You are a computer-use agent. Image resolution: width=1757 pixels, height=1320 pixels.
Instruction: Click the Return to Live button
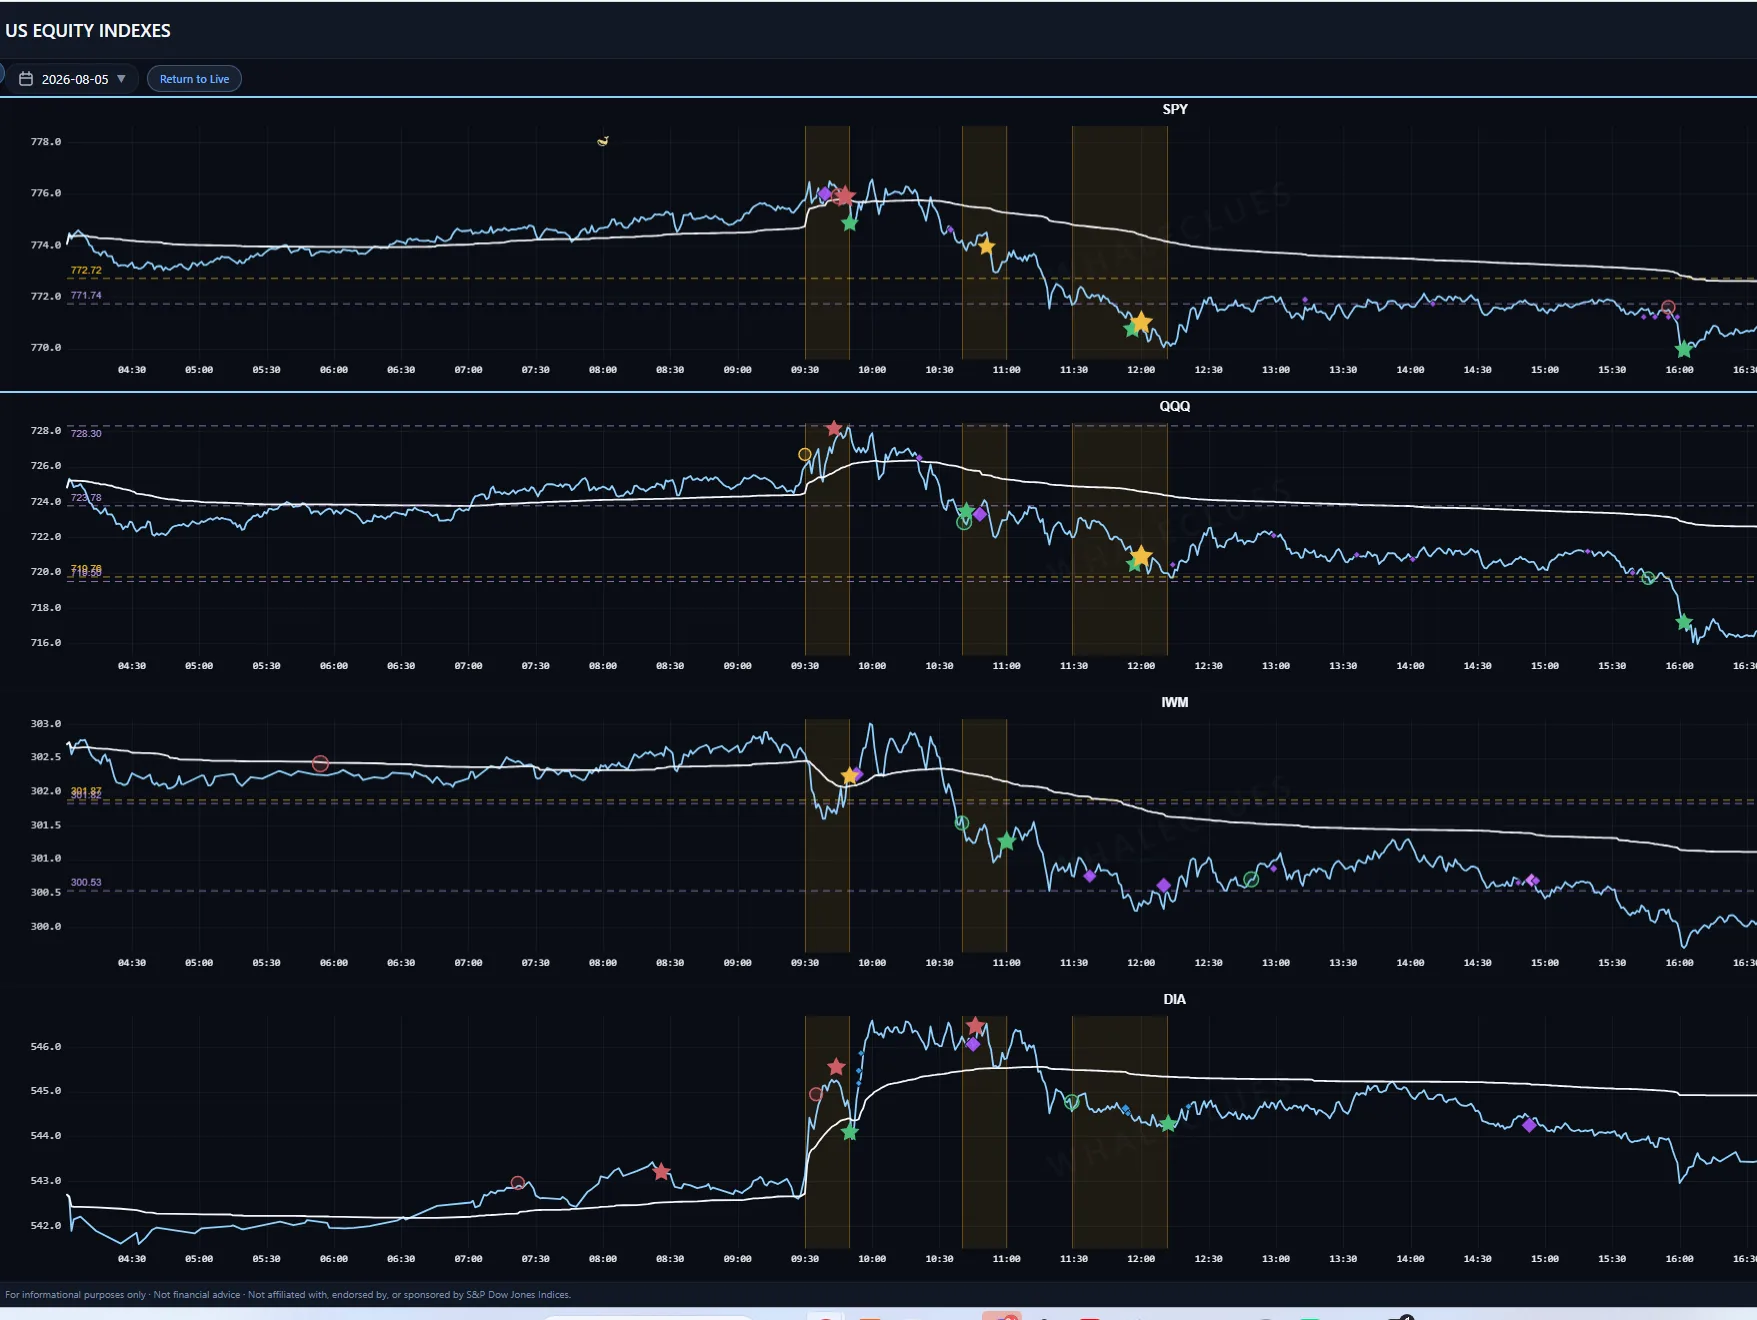[194, 79]
